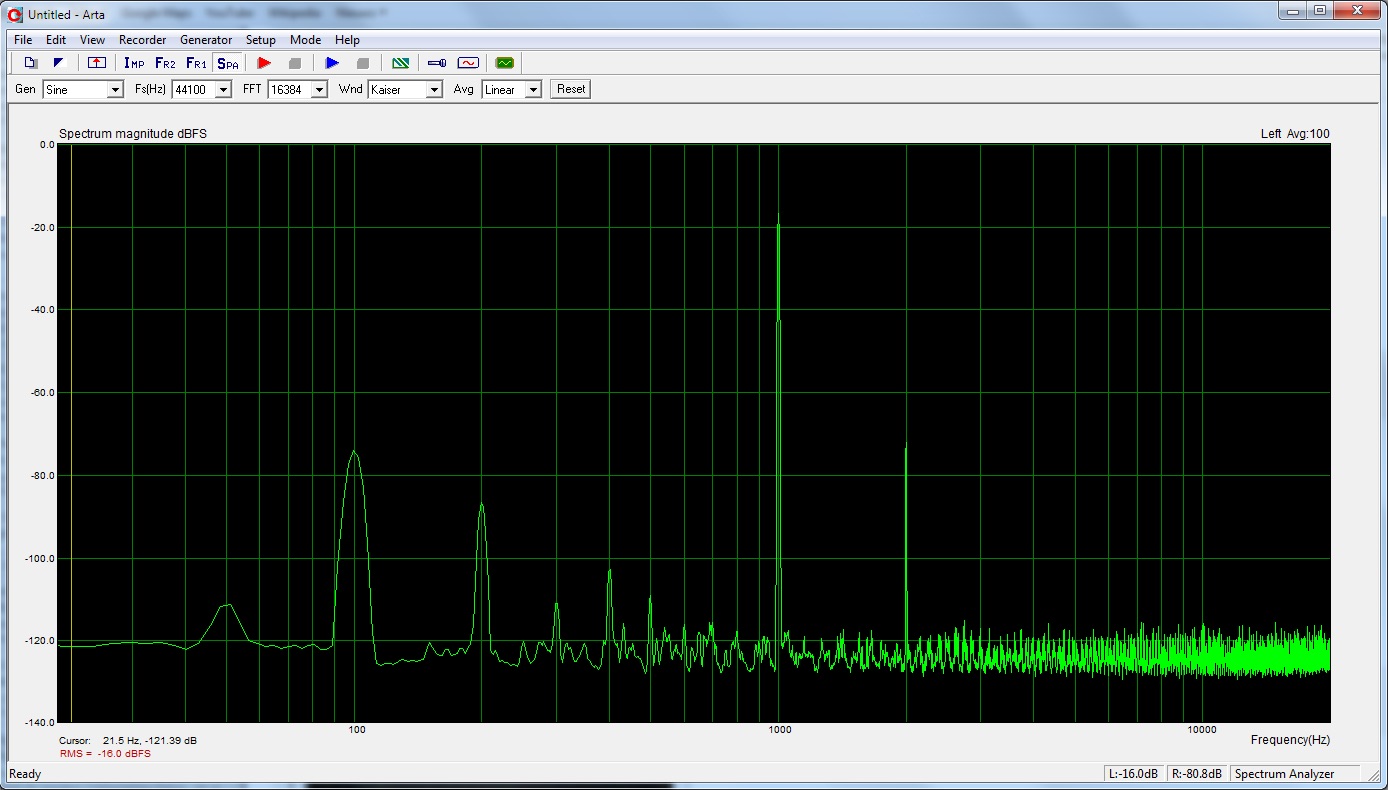Image resolution: width=1388 pixels, height=790 pixels.
Task: Open the Mode menu
Action: pyautogui.click(x=305, y=40)
